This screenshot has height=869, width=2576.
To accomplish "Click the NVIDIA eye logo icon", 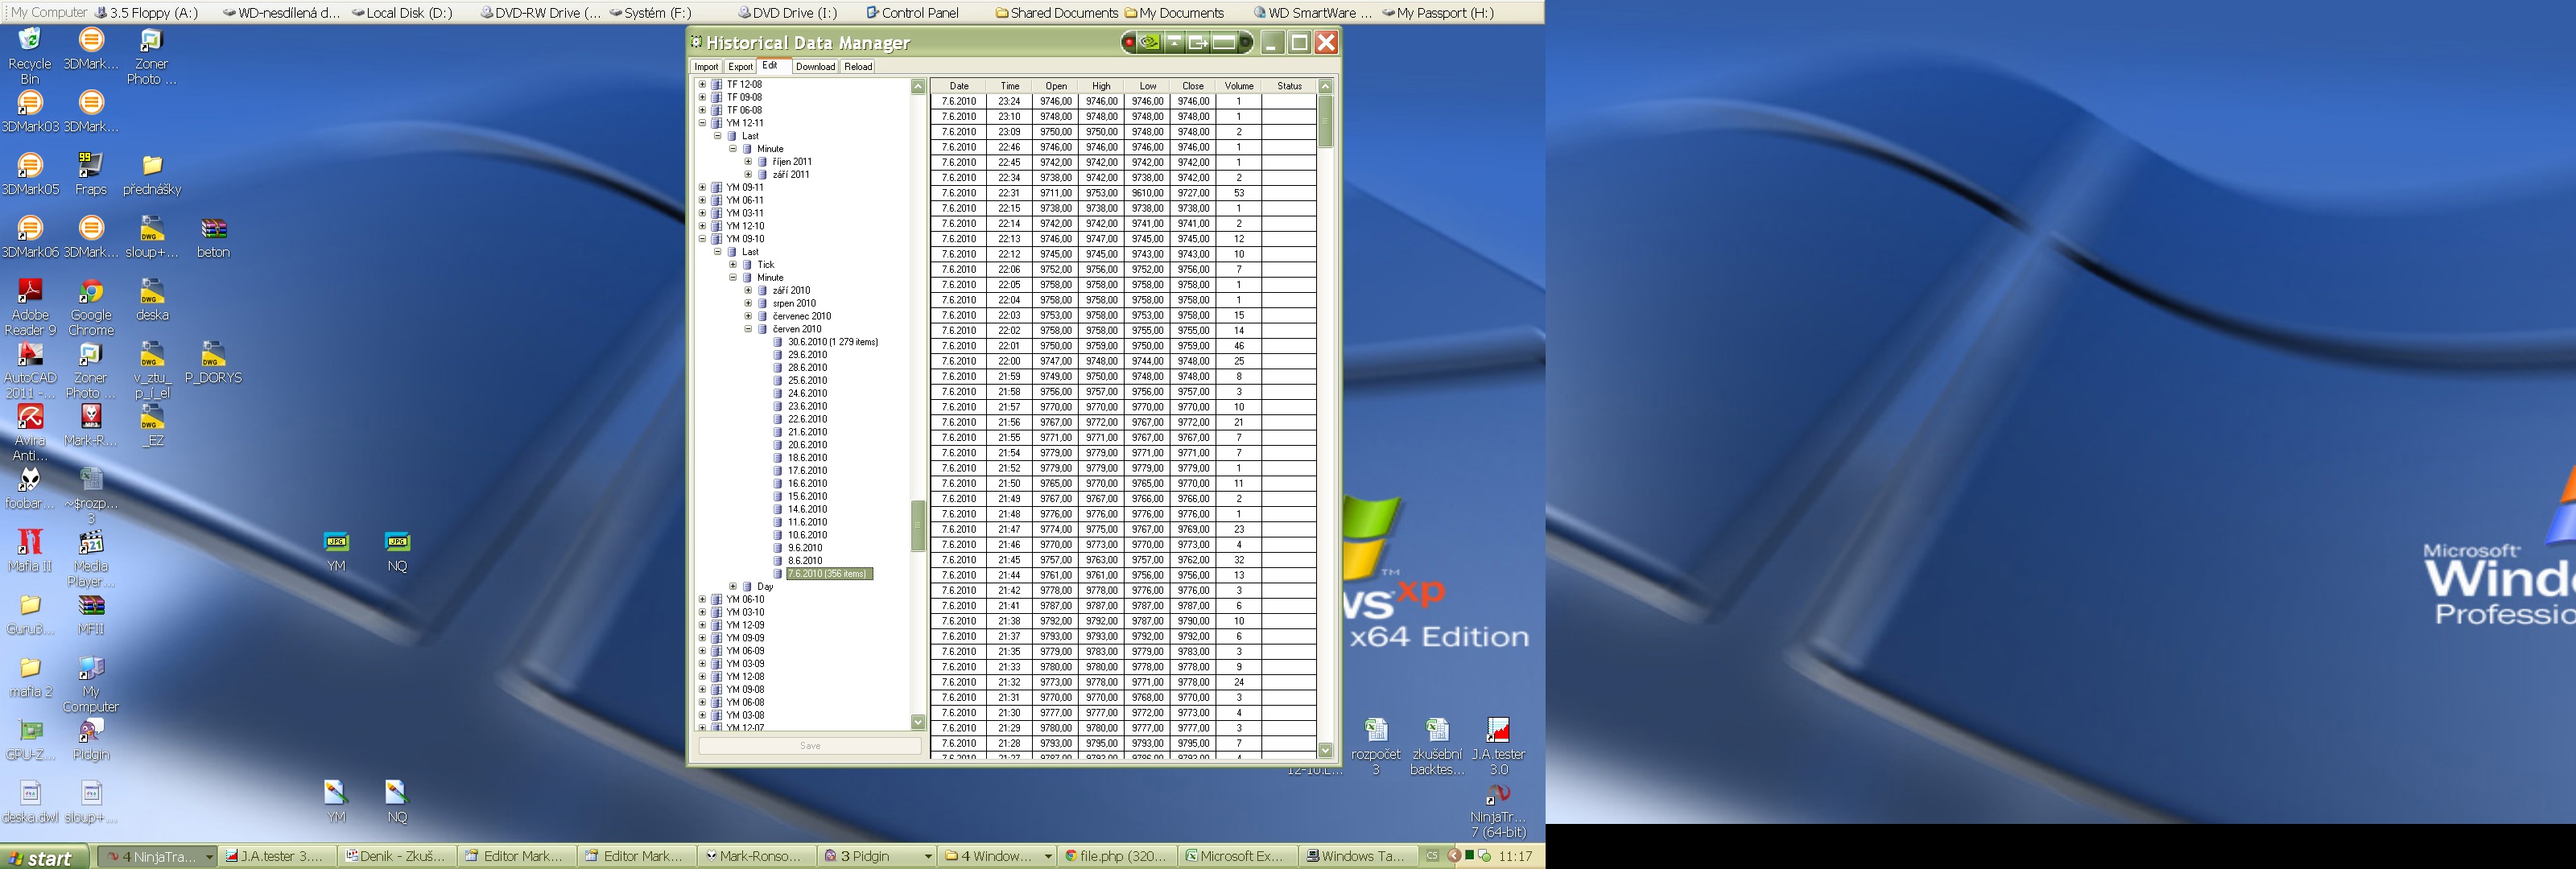I will (x=1150, y=43).
